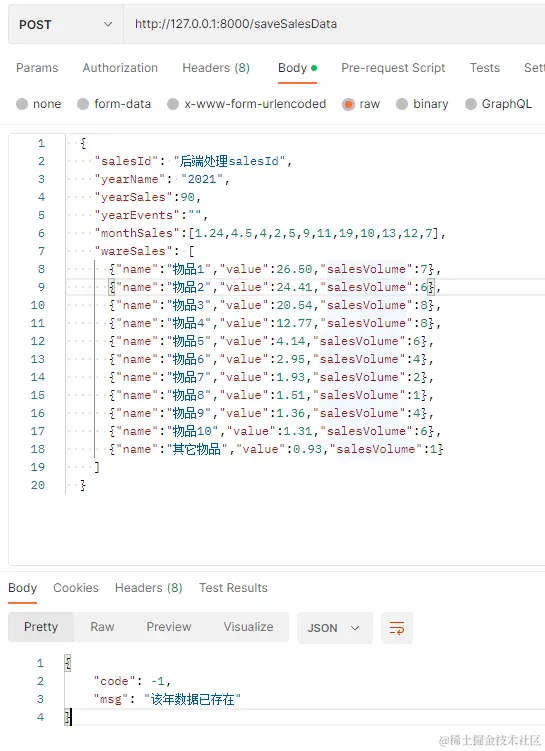545x751 pixels.
Task: Click the response -1 code value
Action: point(158,681)
